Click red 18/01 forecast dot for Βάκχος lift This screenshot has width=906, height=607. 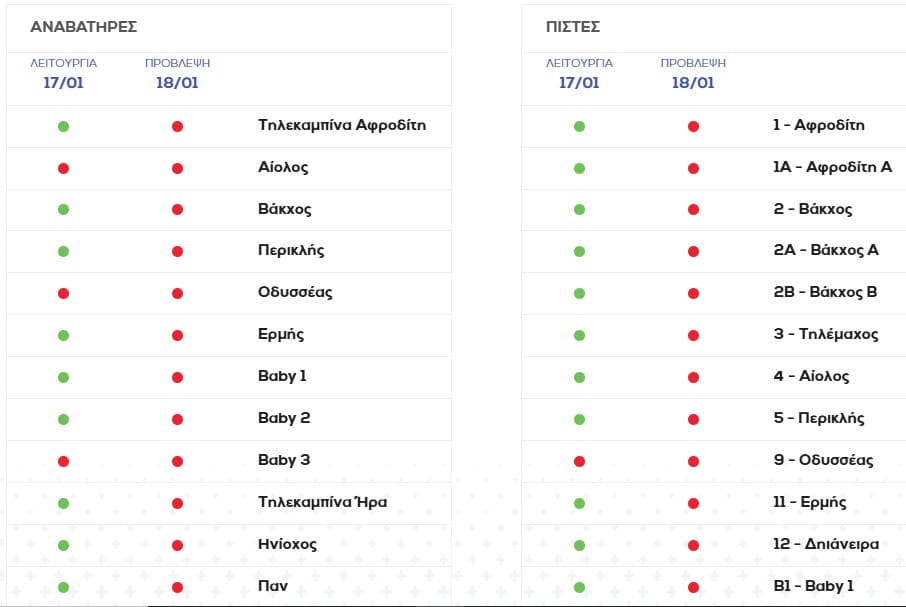[177, 210]
